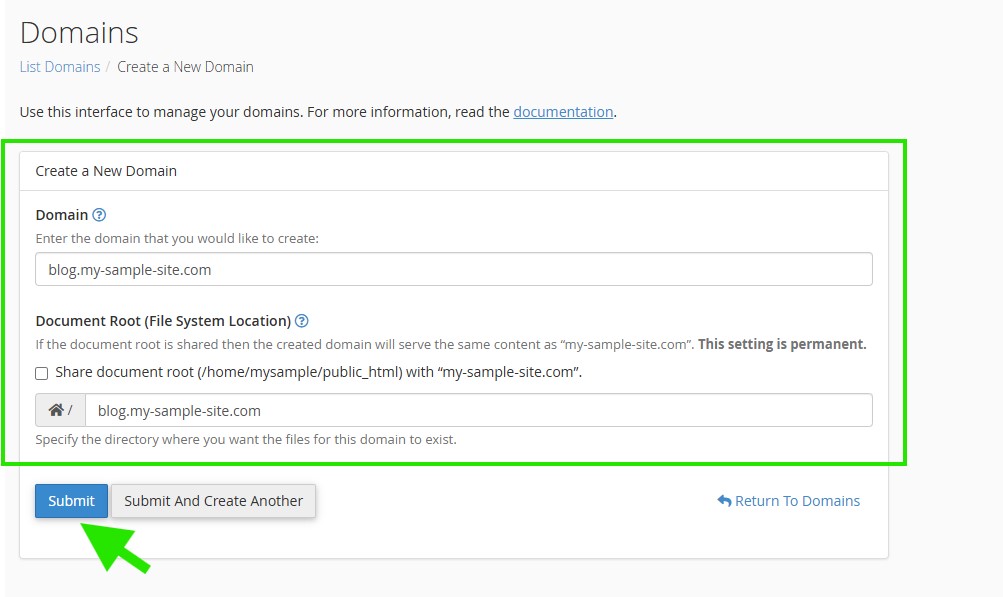Click the help icon beside Domain label
Image resolution: width=1003 pixels, height=597 pixels.
99,215
